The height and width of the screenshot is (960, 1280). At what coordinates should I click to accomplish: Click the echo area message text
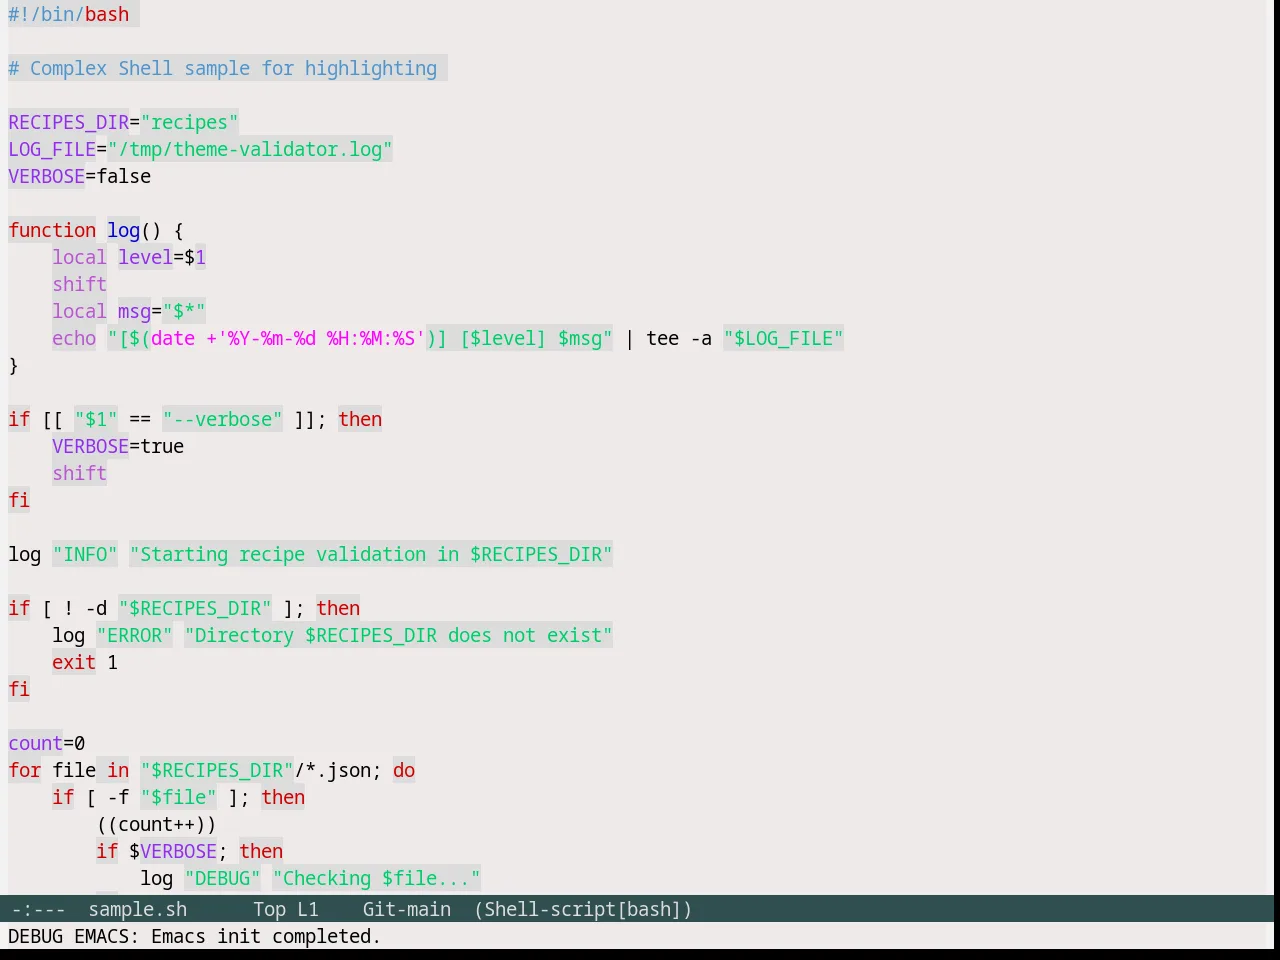(x=194, y=936)
